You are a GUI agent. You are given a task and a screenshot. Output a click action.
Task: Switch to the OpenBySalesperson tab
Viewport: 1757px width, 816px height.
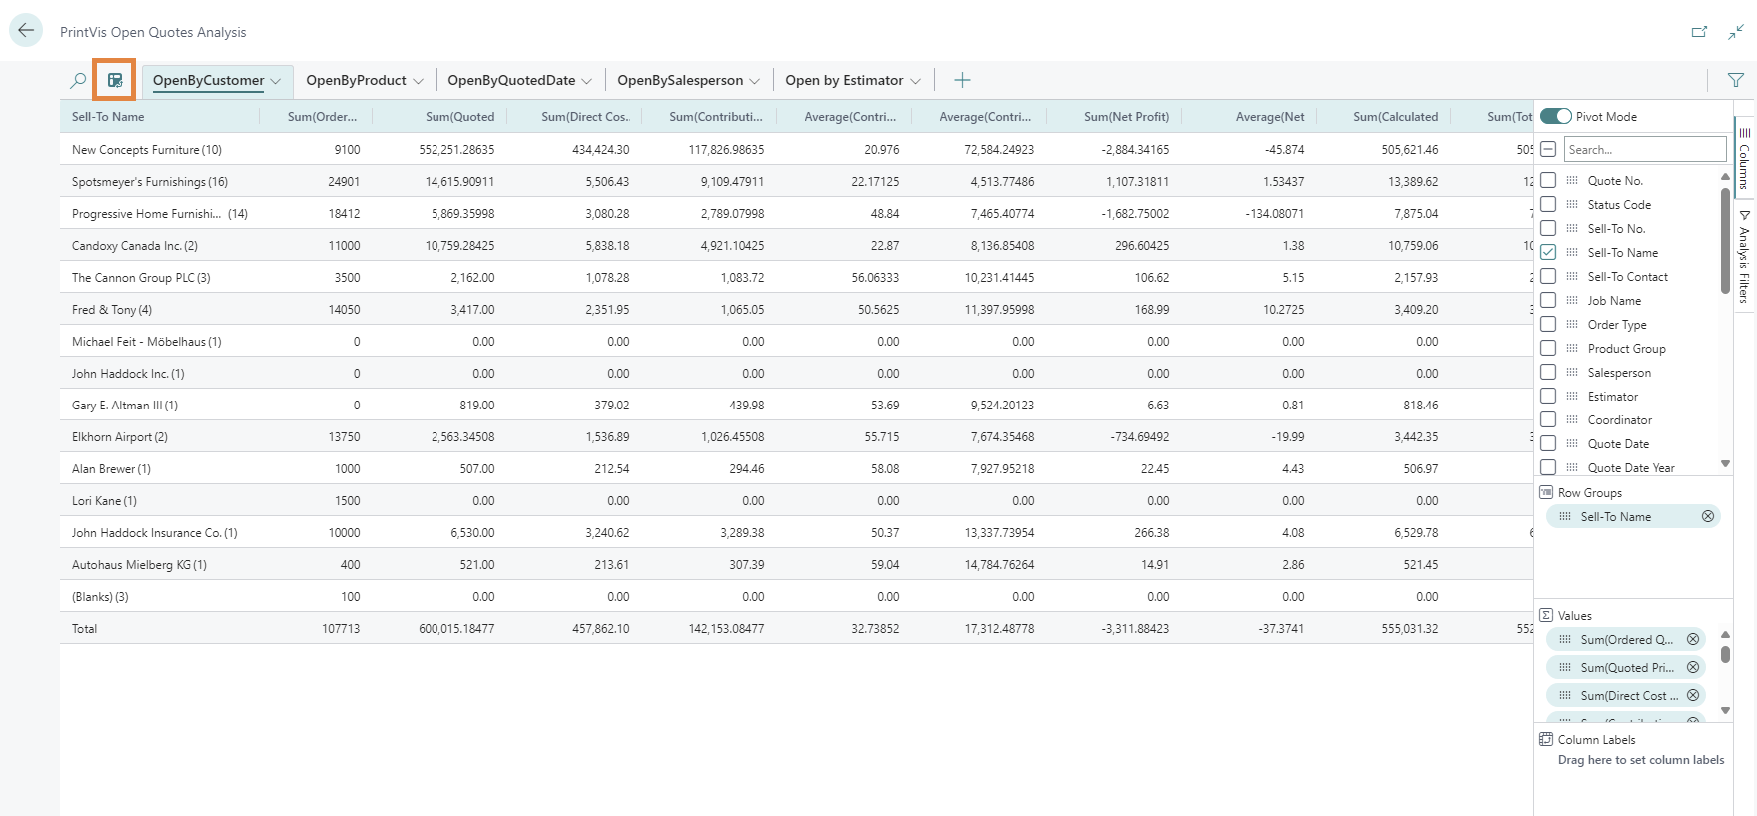coord(679,81)
